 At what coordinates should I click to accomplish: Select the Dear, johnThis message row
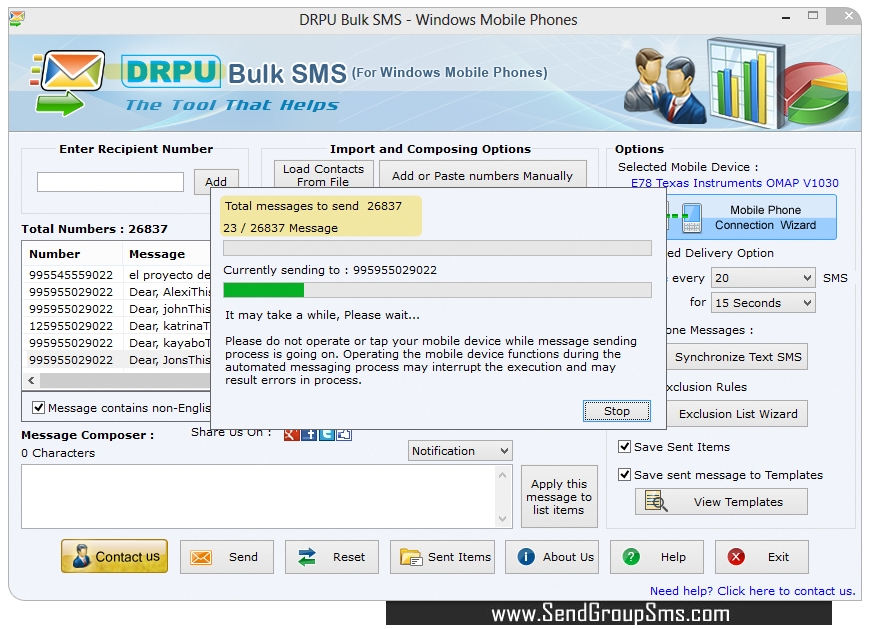[117, 309]
